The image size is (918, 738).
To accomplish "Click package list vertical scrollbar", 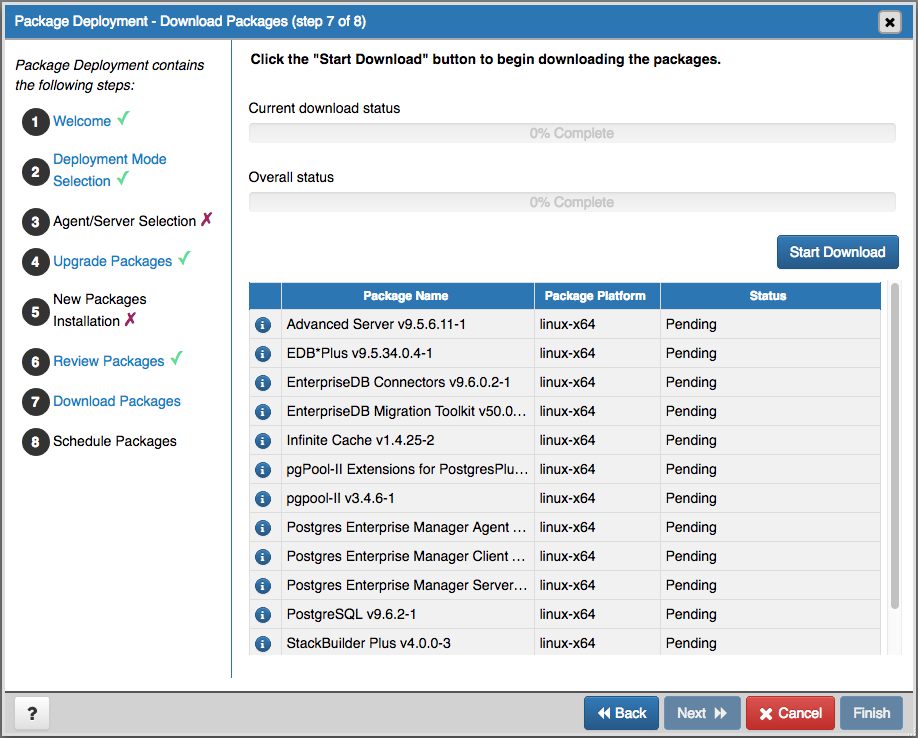I will point(894,446).
